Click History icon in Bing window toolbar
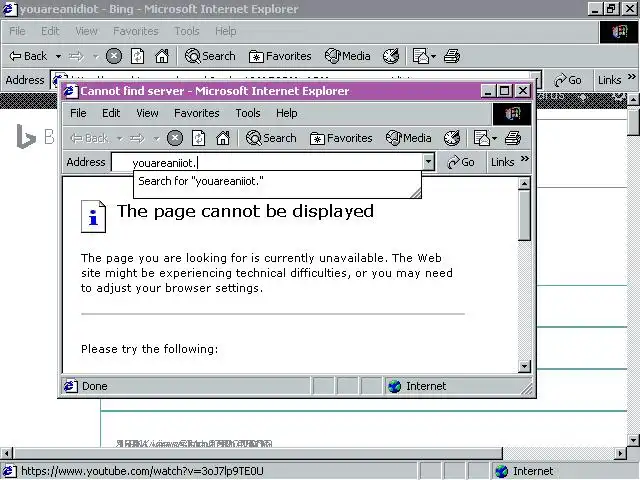Screen dimensions: 640x480 click(x=391, y=56)
